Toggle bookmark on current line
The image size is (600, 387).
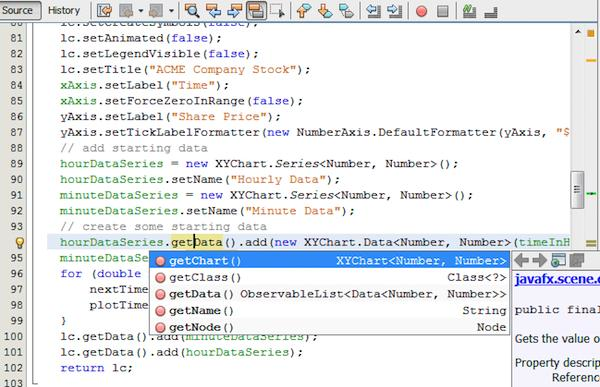click(x=347, y=10)
